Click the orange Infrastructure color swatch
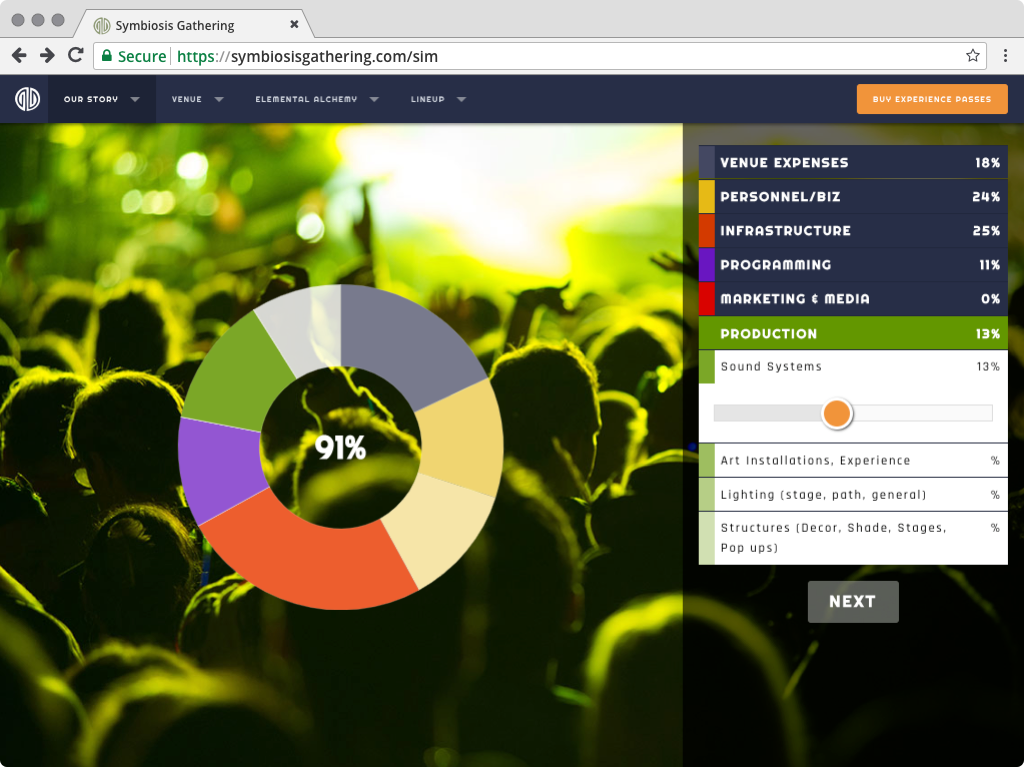 (x=707, y=231)
